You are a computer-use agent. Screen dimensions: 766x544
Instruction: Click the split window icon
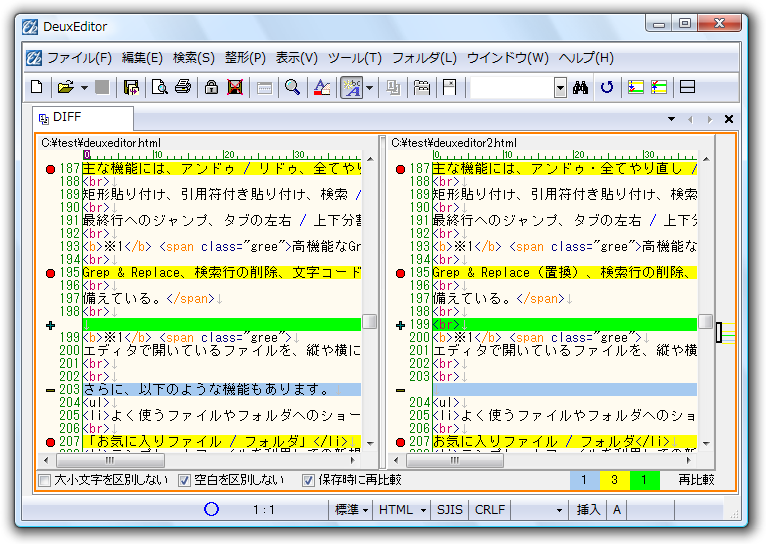coord(687,87)
